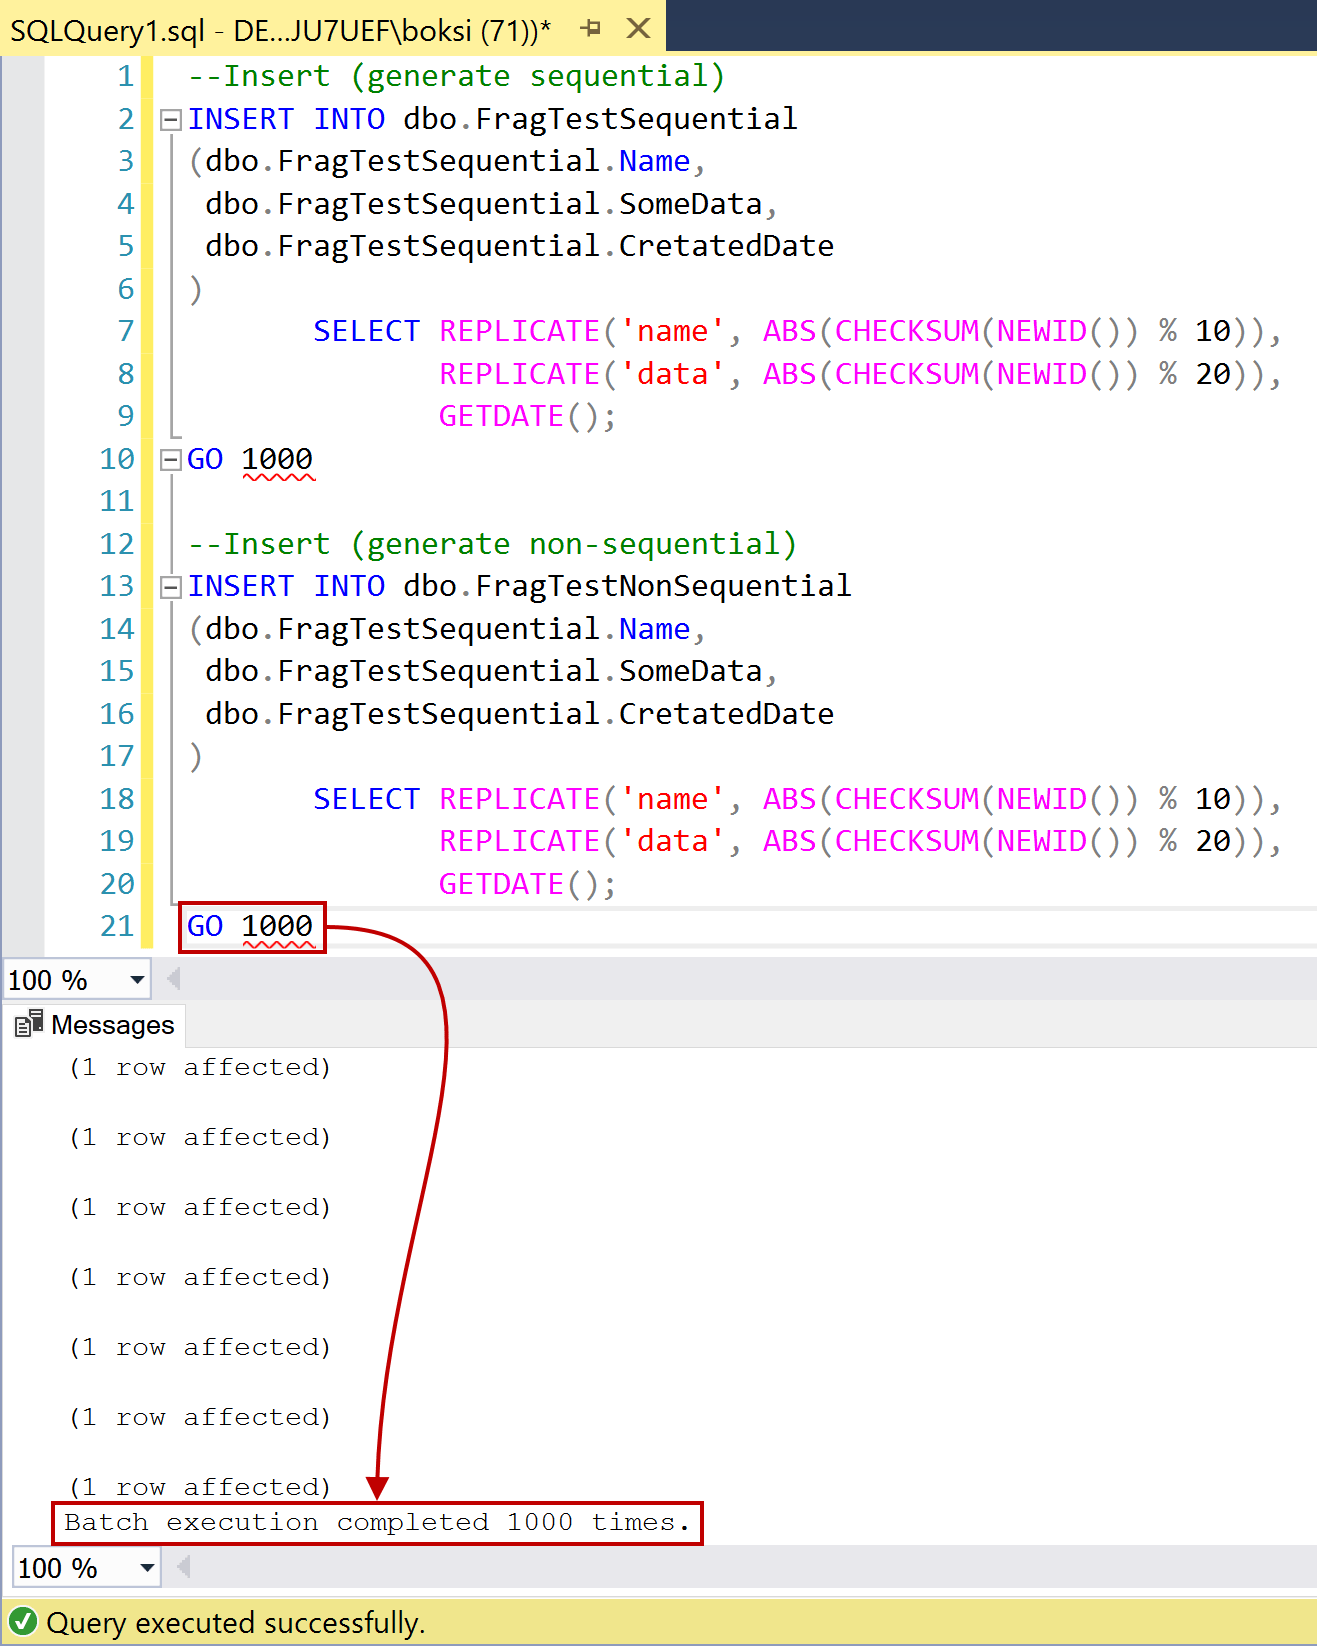Image resolution: width=1317 pixels, height=1646 pixels.
Task: Click the '--Insert (generate sequential)' comment
Action: coord(457,76)
